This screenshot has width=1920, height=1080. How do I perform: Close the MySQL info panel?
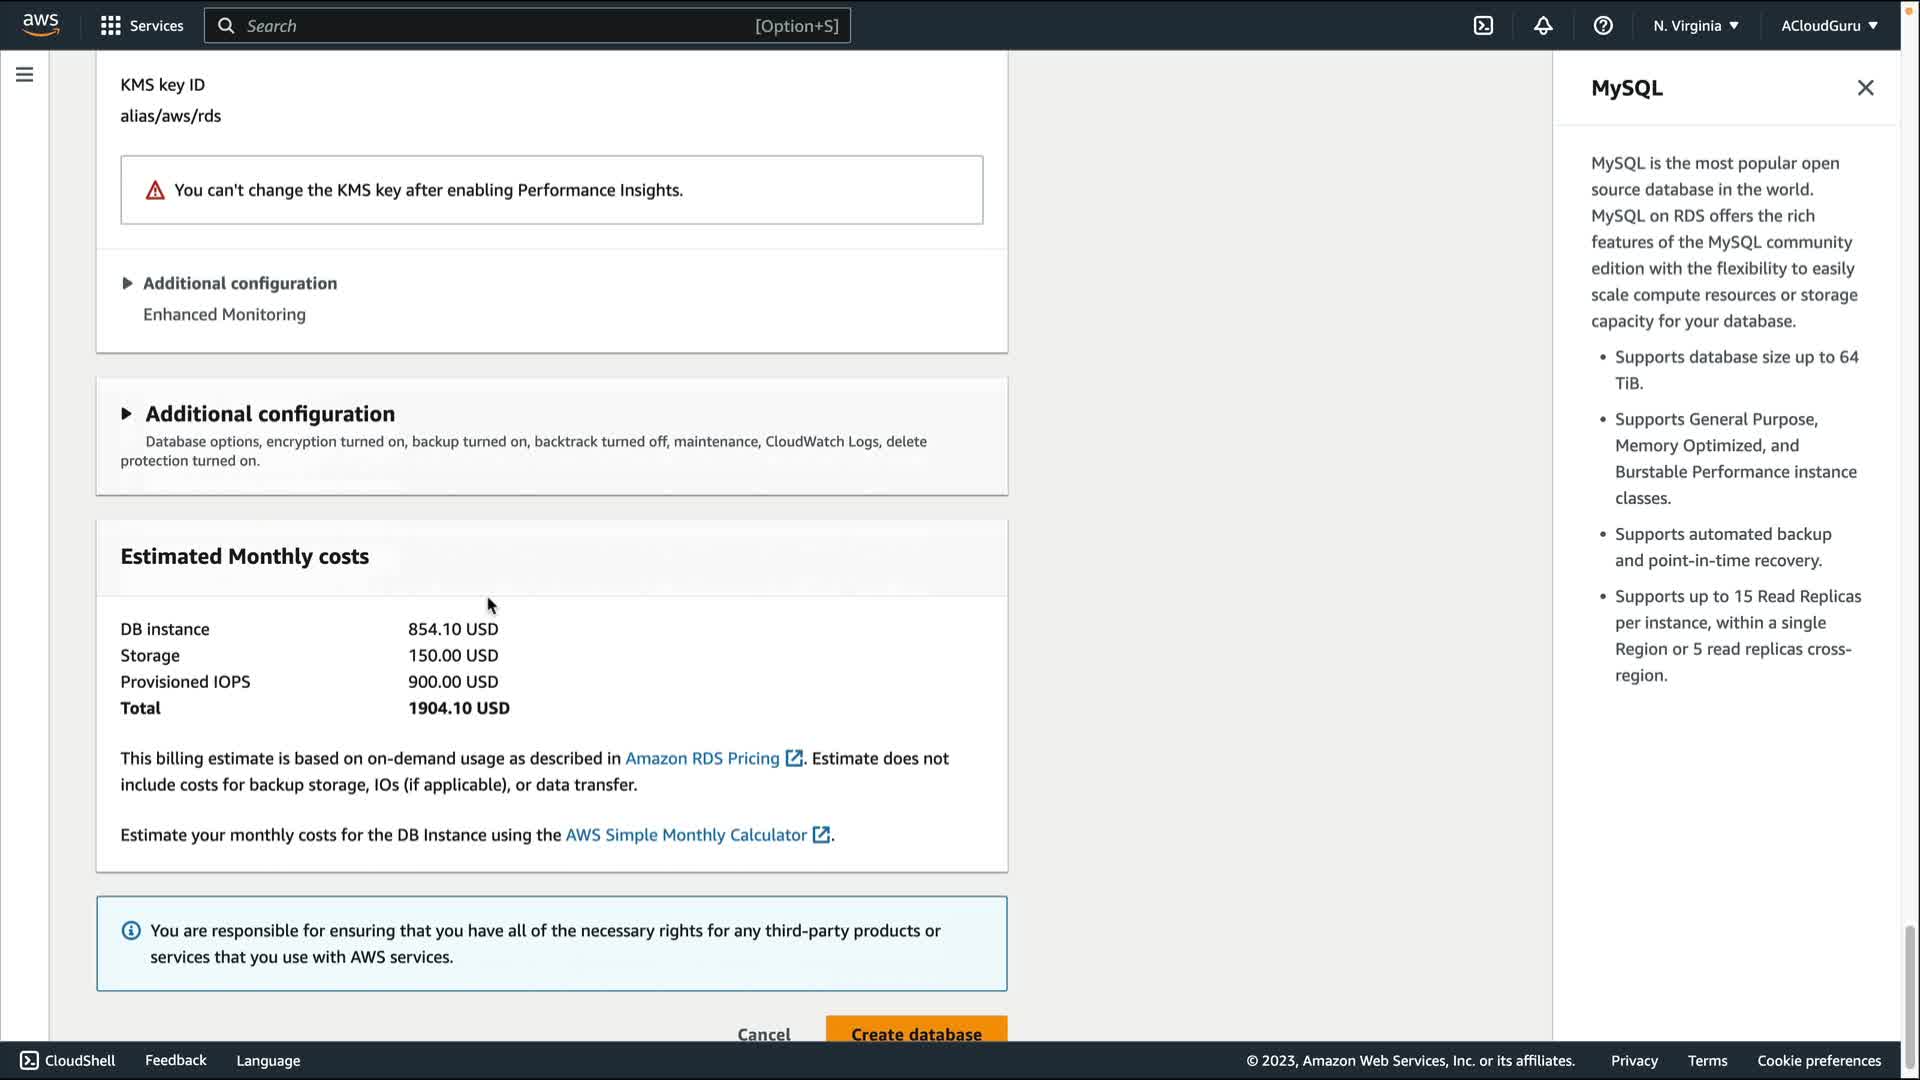click(x=1865, y=88)
